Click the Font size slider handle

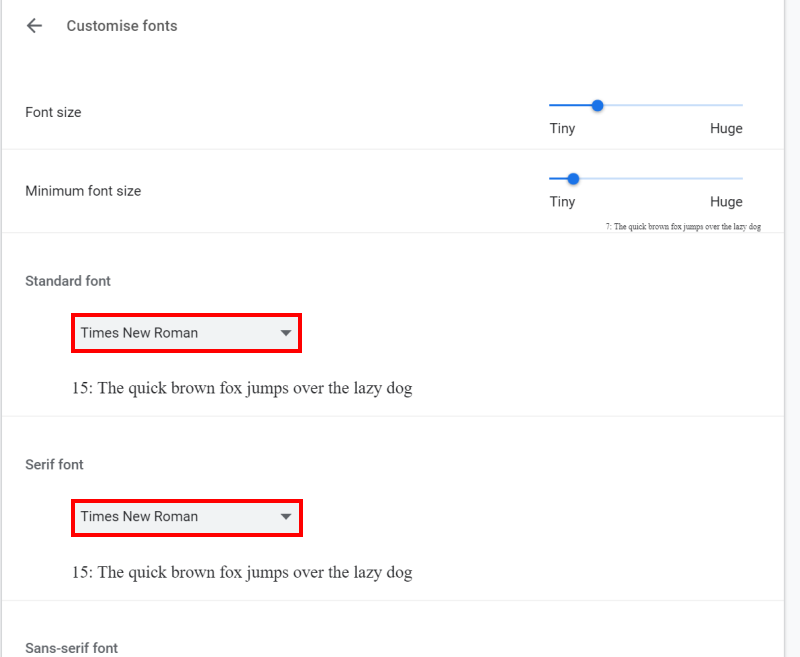pyautogui.click(x=597, y=106)
